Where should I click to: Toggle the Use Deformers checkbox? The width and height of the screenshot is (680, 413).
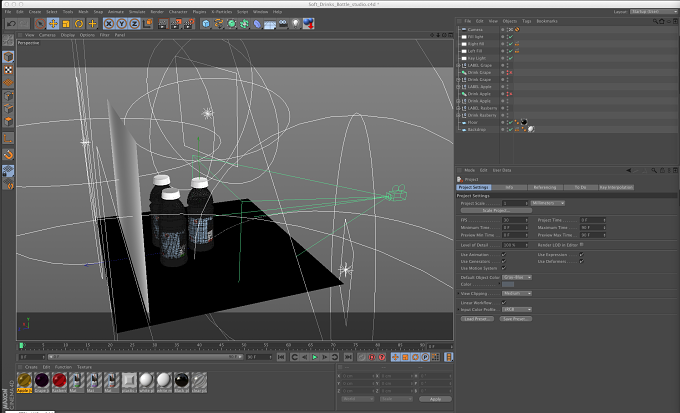(581, 261)
